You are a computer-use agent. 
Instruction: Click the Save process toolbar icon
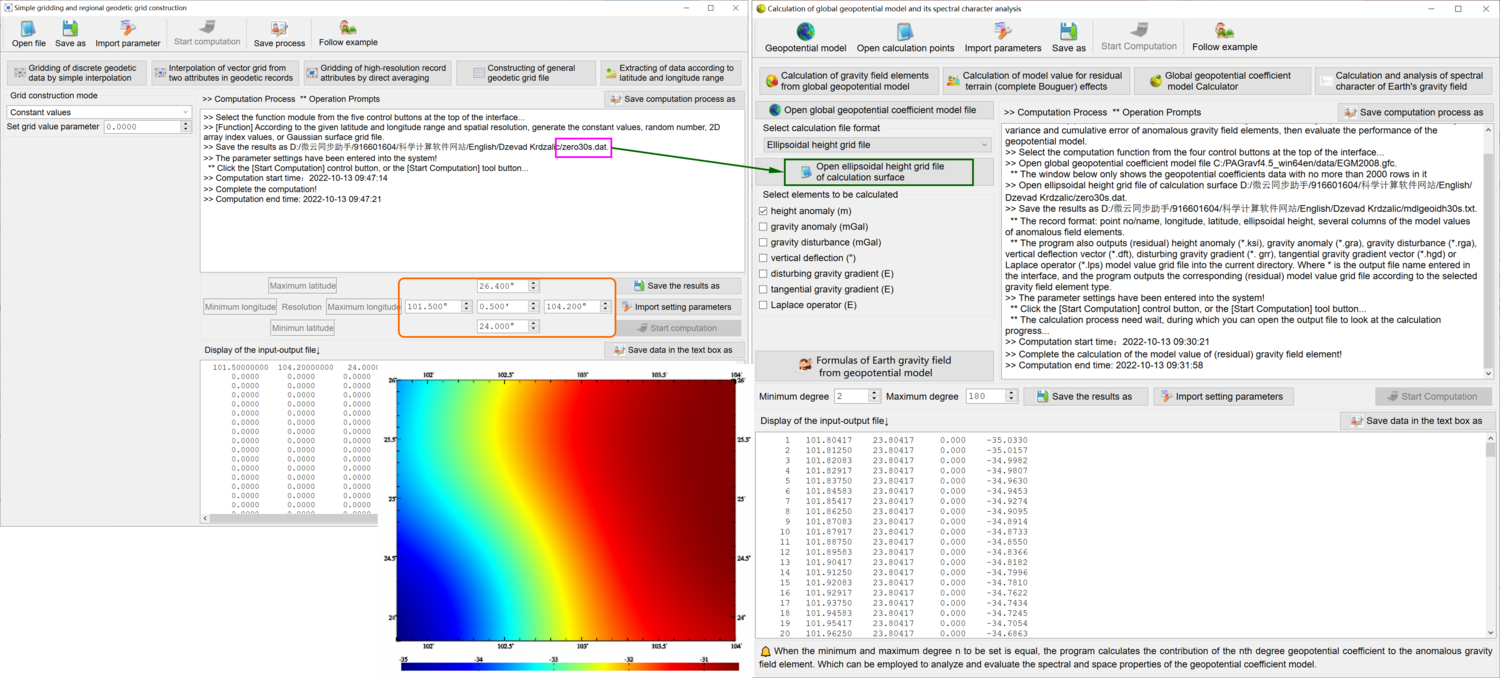click(279, 33)
